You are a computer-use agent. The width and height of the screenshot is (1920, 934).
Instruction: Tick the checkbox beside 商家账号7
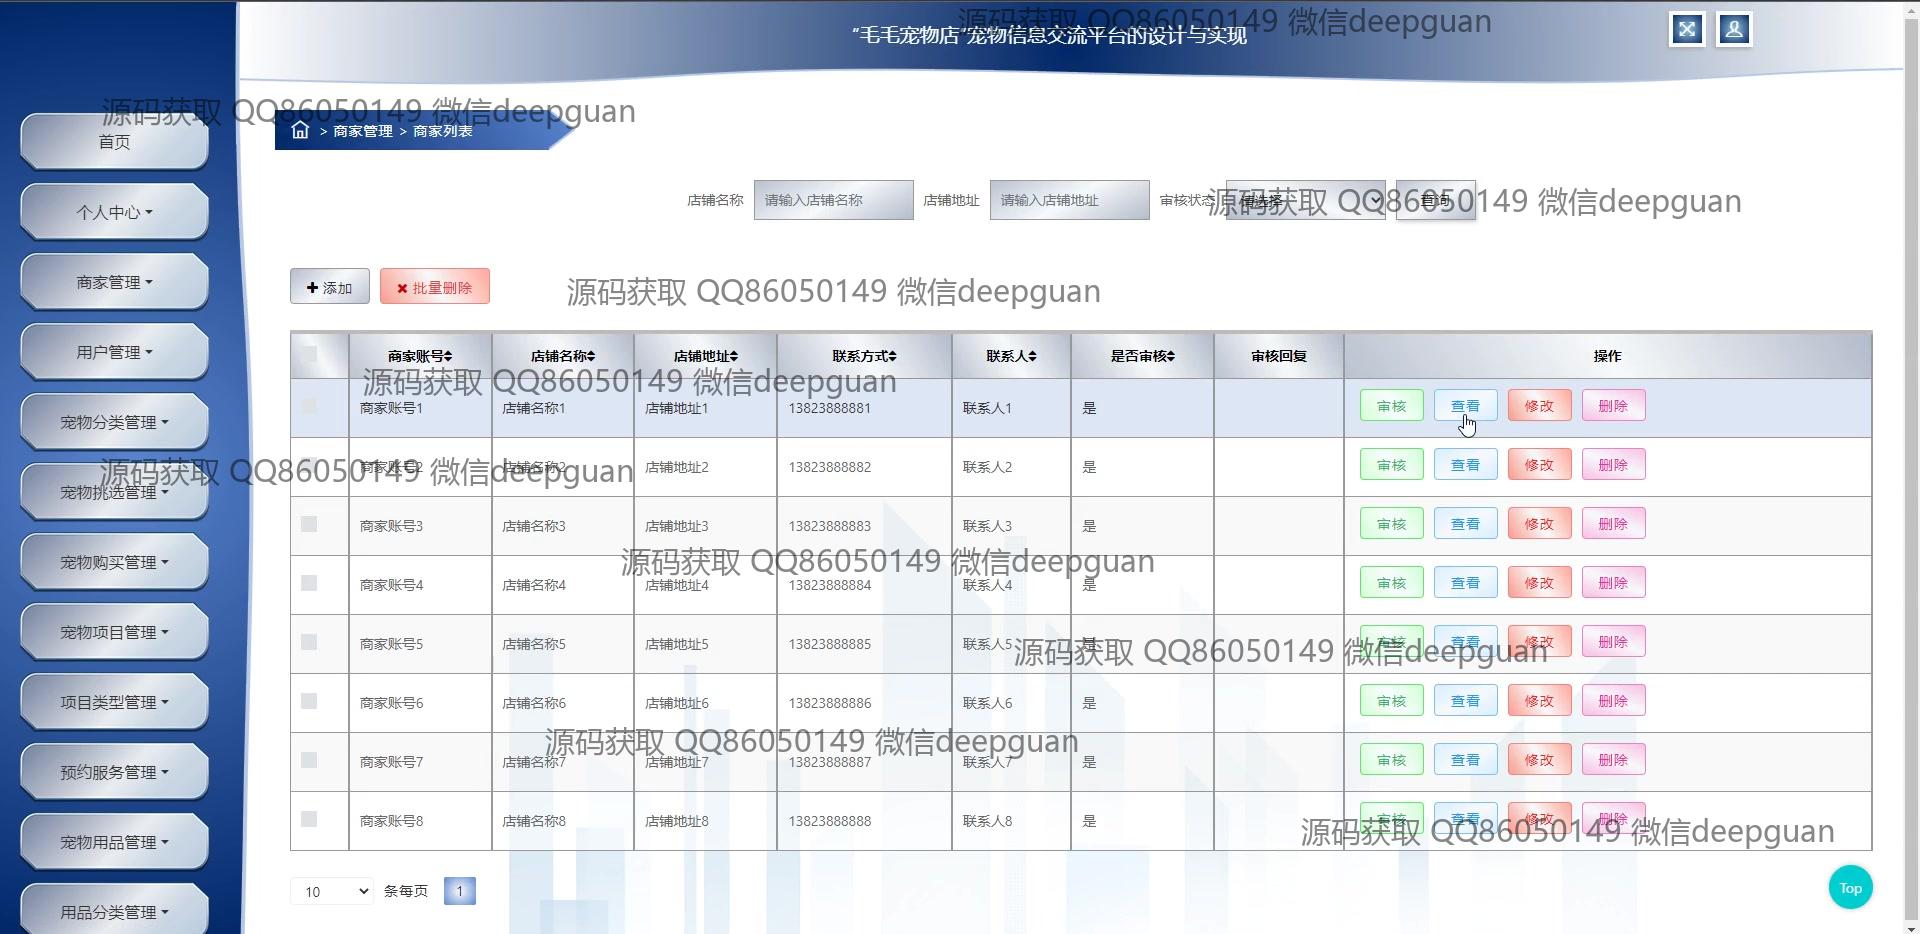pos(309,760)
